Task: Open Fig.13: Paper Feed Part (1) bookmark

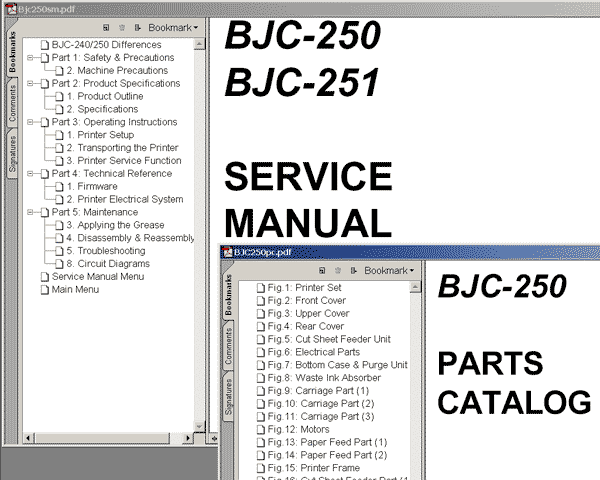Action: coord(327,442)
